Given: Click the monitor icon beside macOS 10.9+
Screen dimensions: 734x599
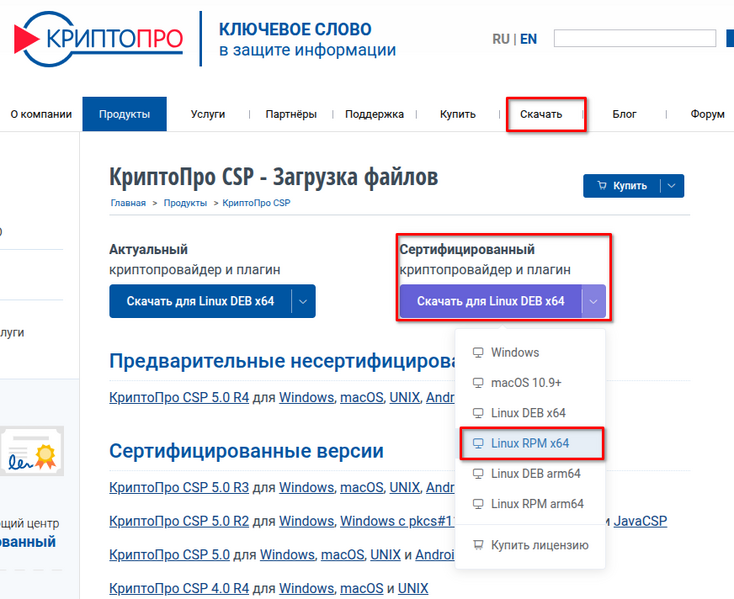Looking at the screenshot, I should 478,383.
